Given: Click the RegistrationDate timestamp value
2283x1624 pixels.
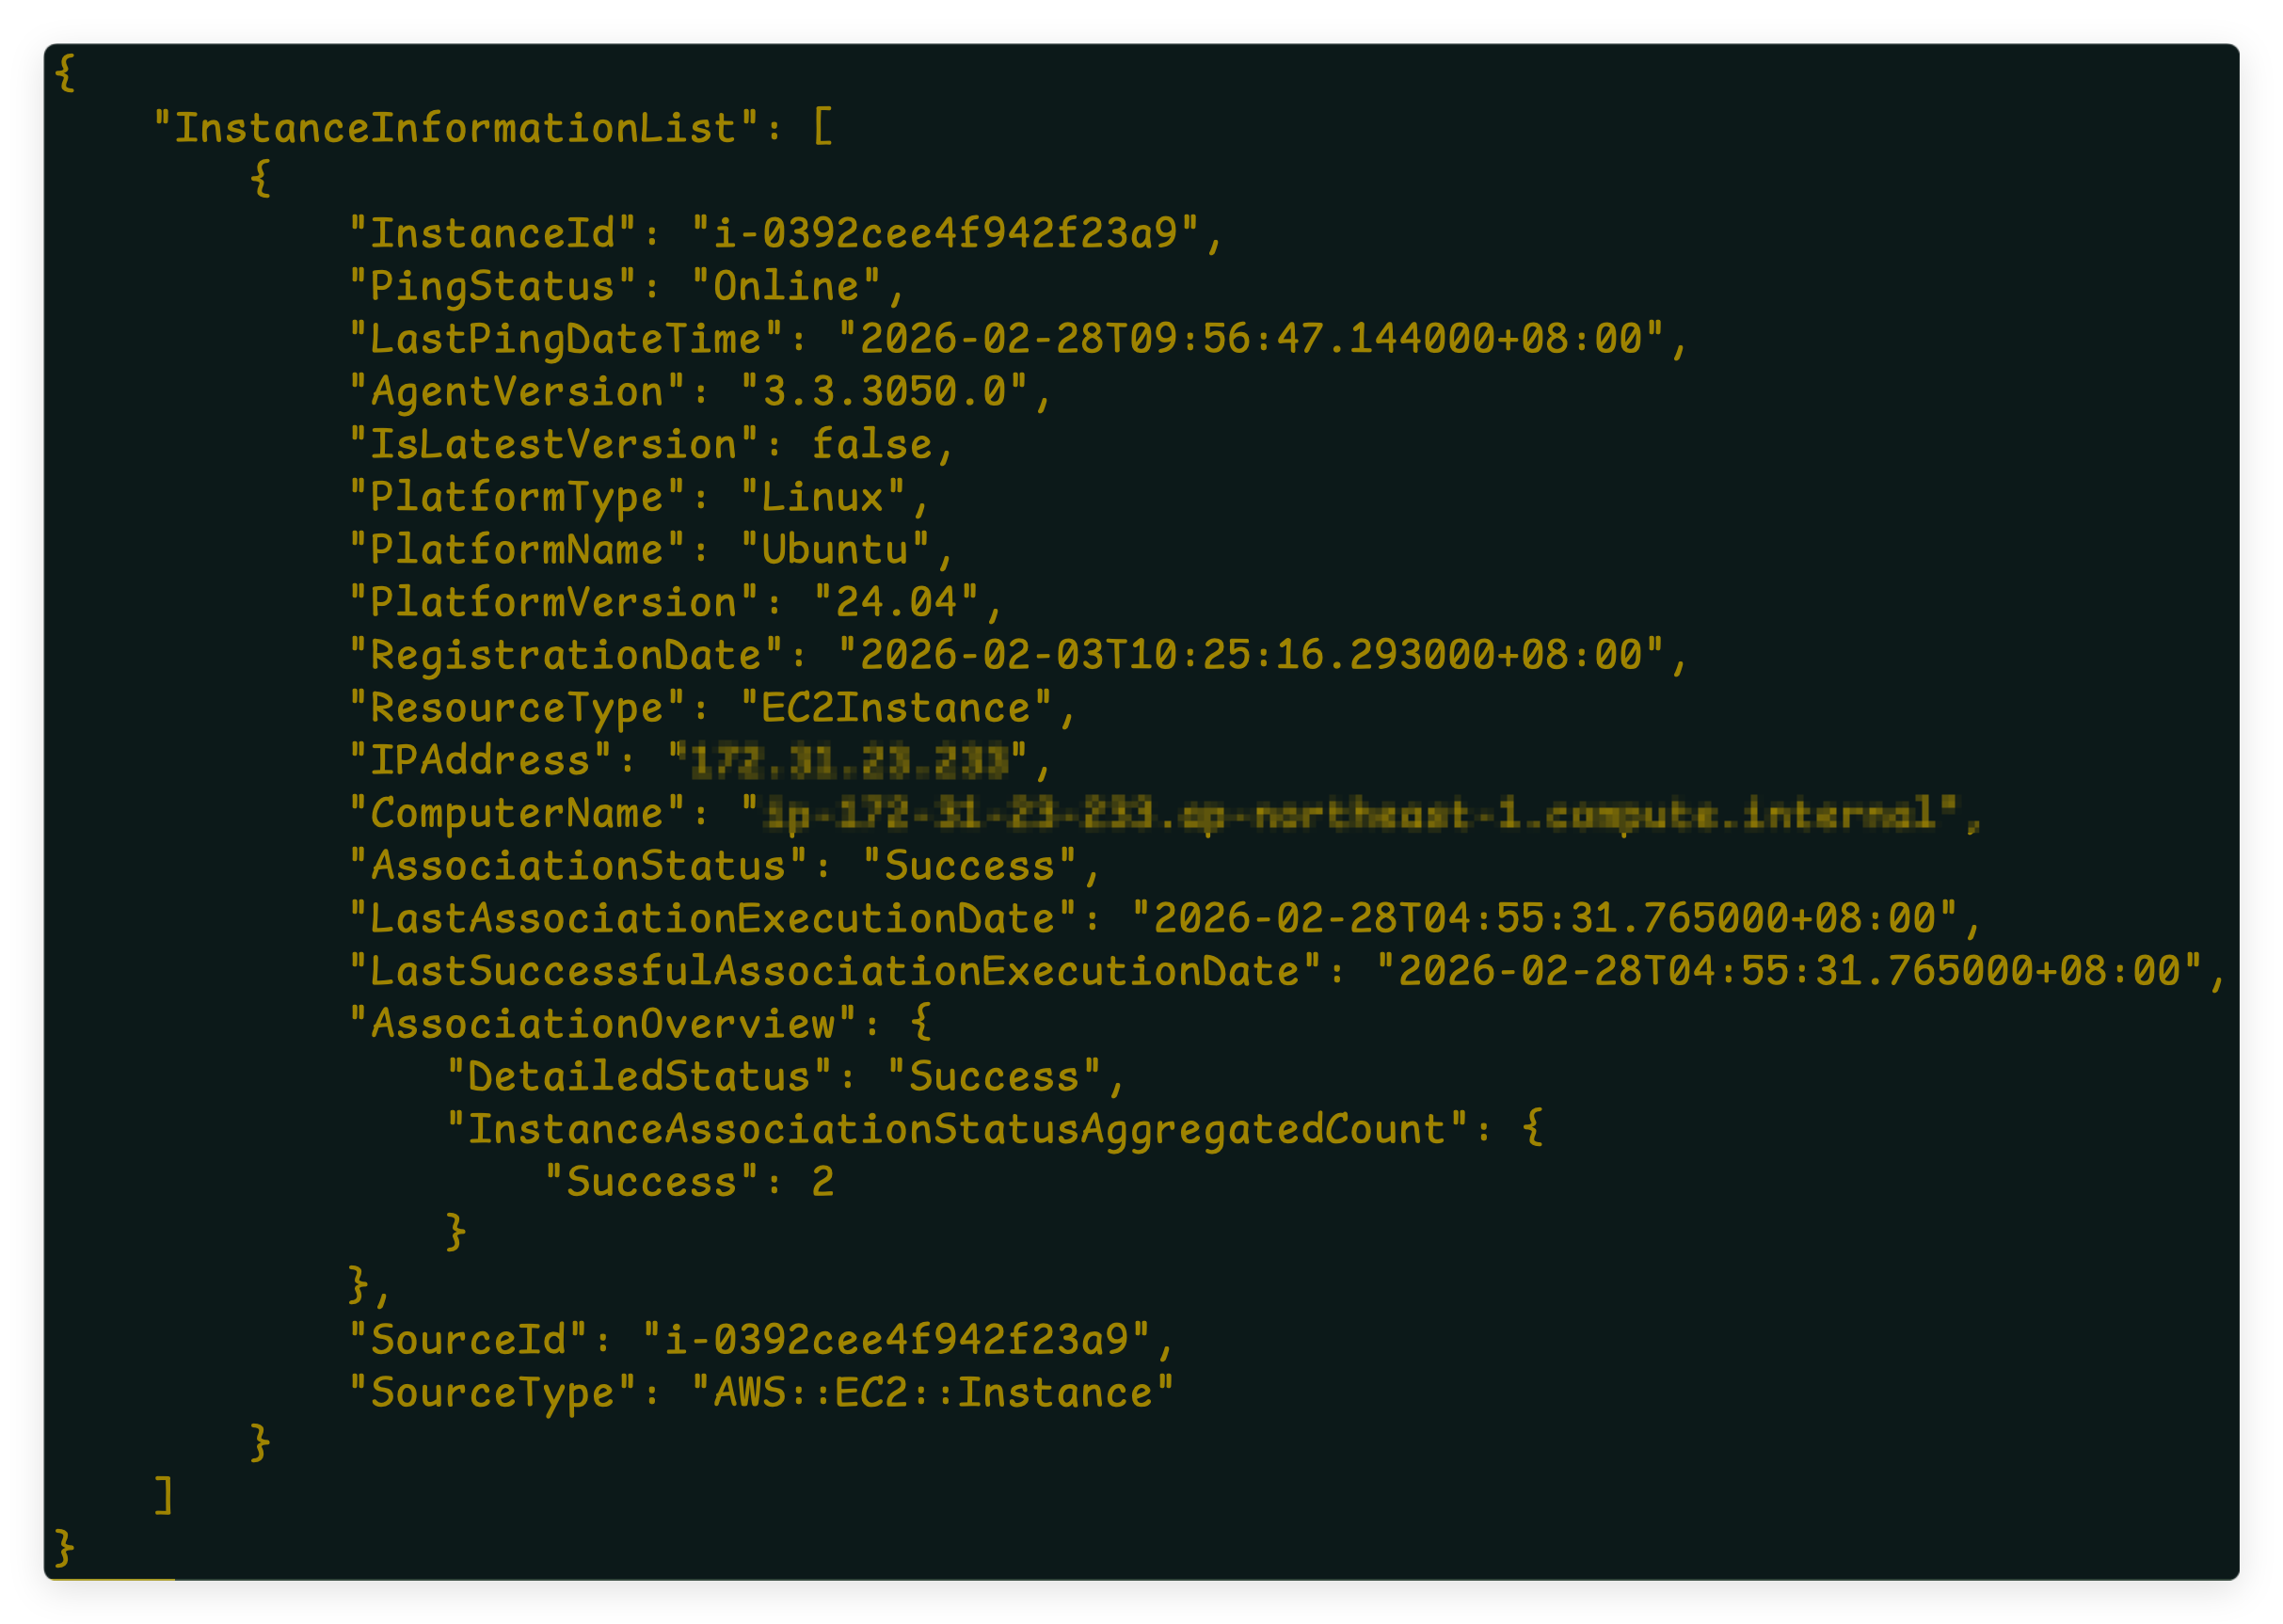Looking at the screenshot, I should (1250, 655).
